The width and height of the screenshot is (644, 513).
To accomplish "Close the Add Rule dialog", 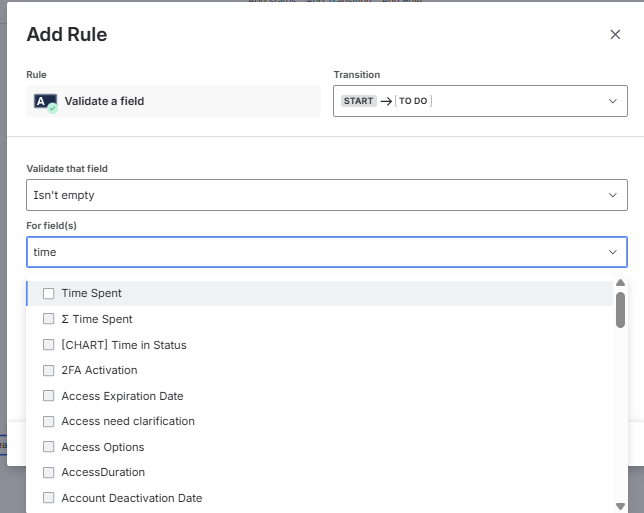I will [615, 35].
